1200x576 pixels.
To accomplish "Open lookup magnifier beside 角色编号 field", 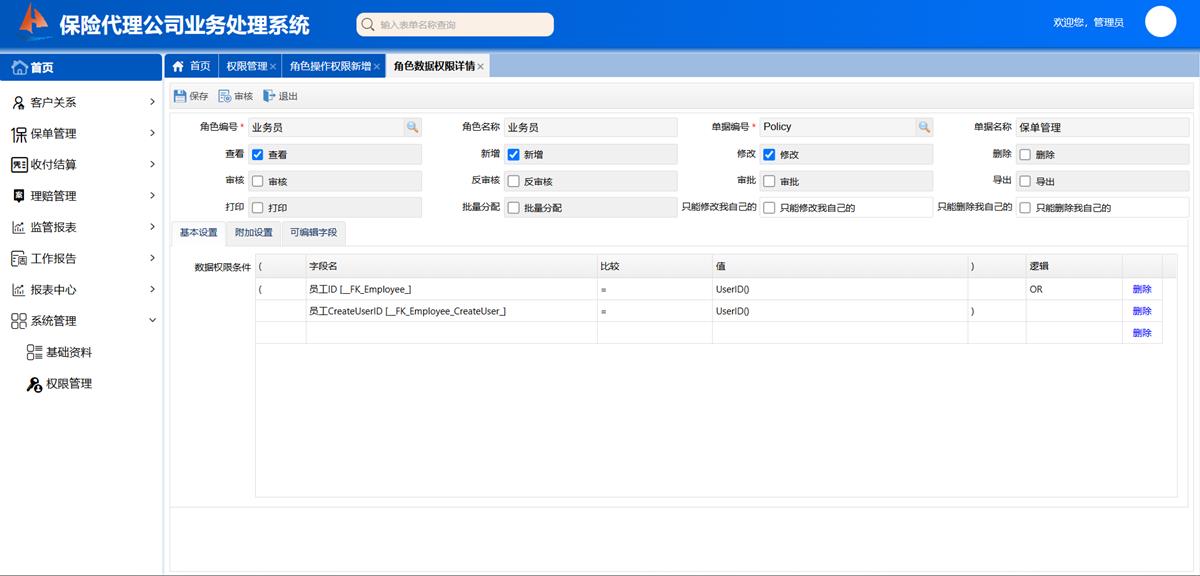I will pyautogui.click(x=412, y=127).
